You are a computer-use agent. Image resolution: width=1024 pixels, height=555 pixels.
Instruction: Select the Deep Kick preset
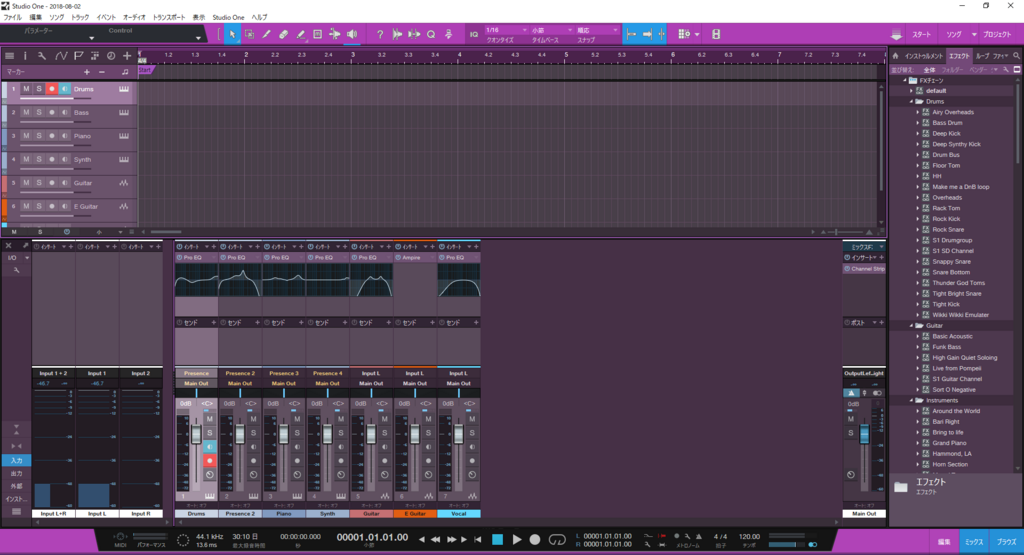coord(946,134)
